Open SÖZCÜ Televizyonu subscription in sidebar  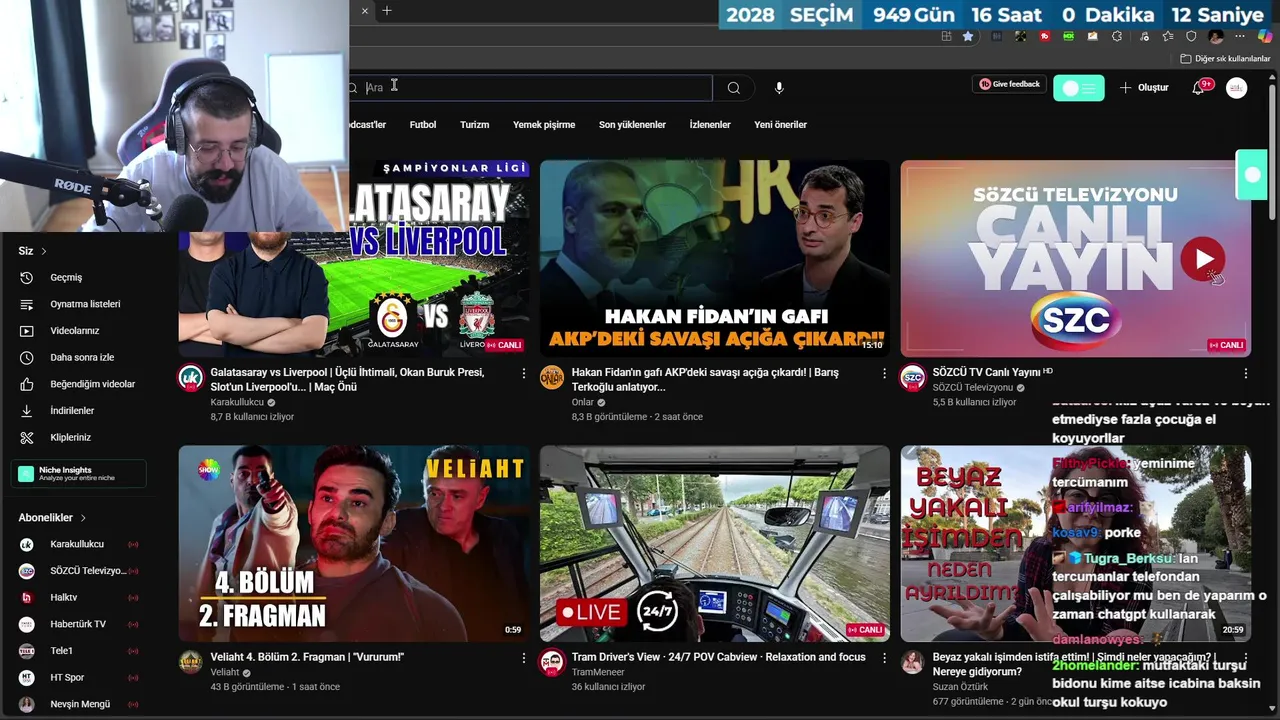pyautogui.click(x=78, y=571)
